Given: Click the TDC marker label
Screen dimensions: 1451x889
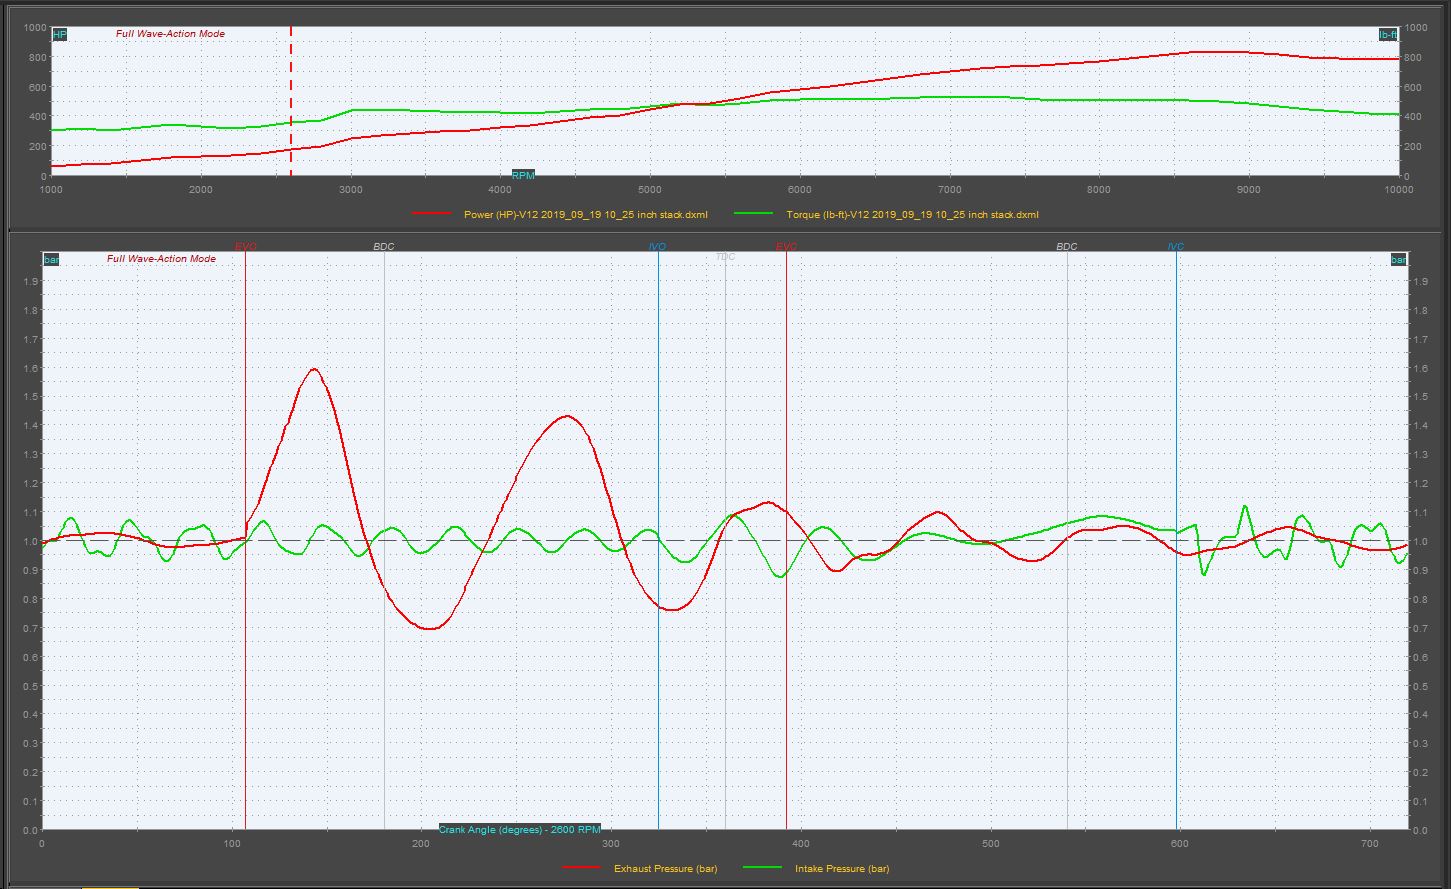Looking at the screenshot, I should [x=725, y=257].
